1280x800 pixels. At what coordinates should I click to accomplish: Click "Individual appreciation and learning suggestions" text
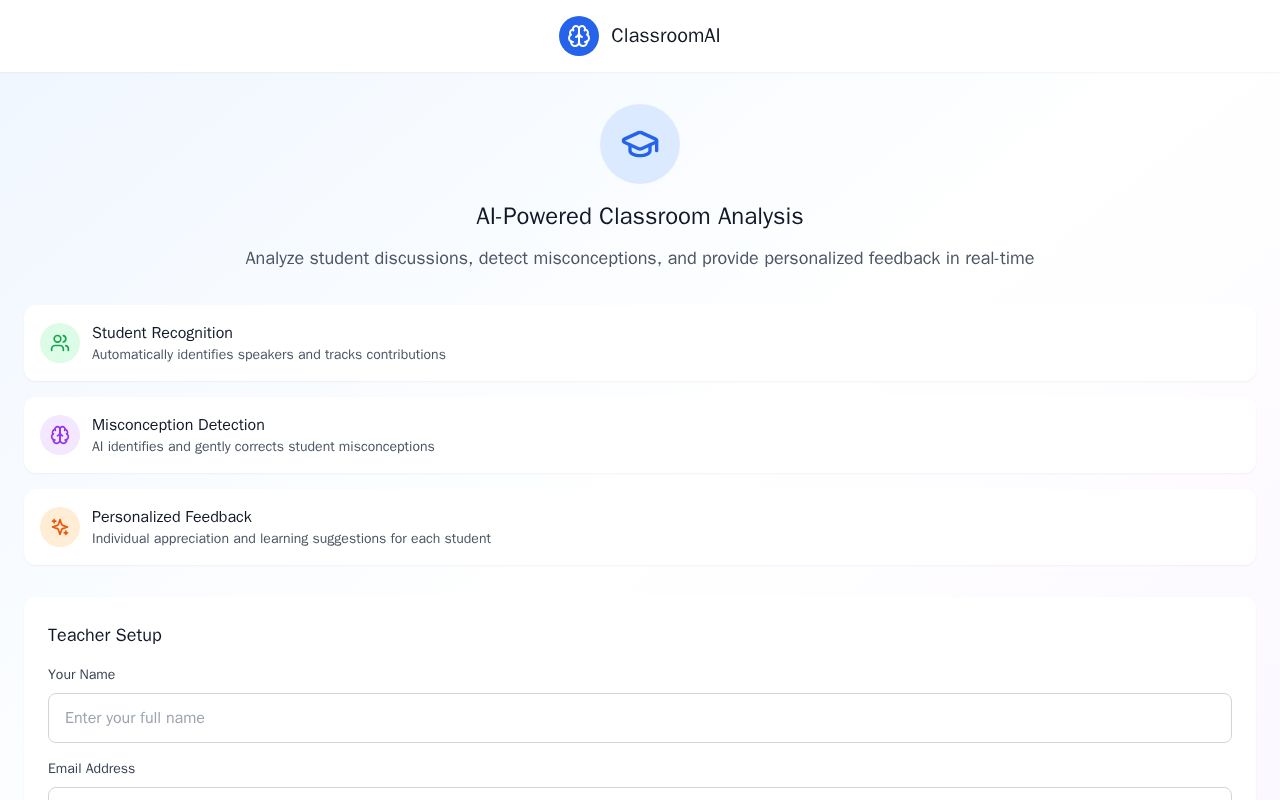(x=291, y=539)
